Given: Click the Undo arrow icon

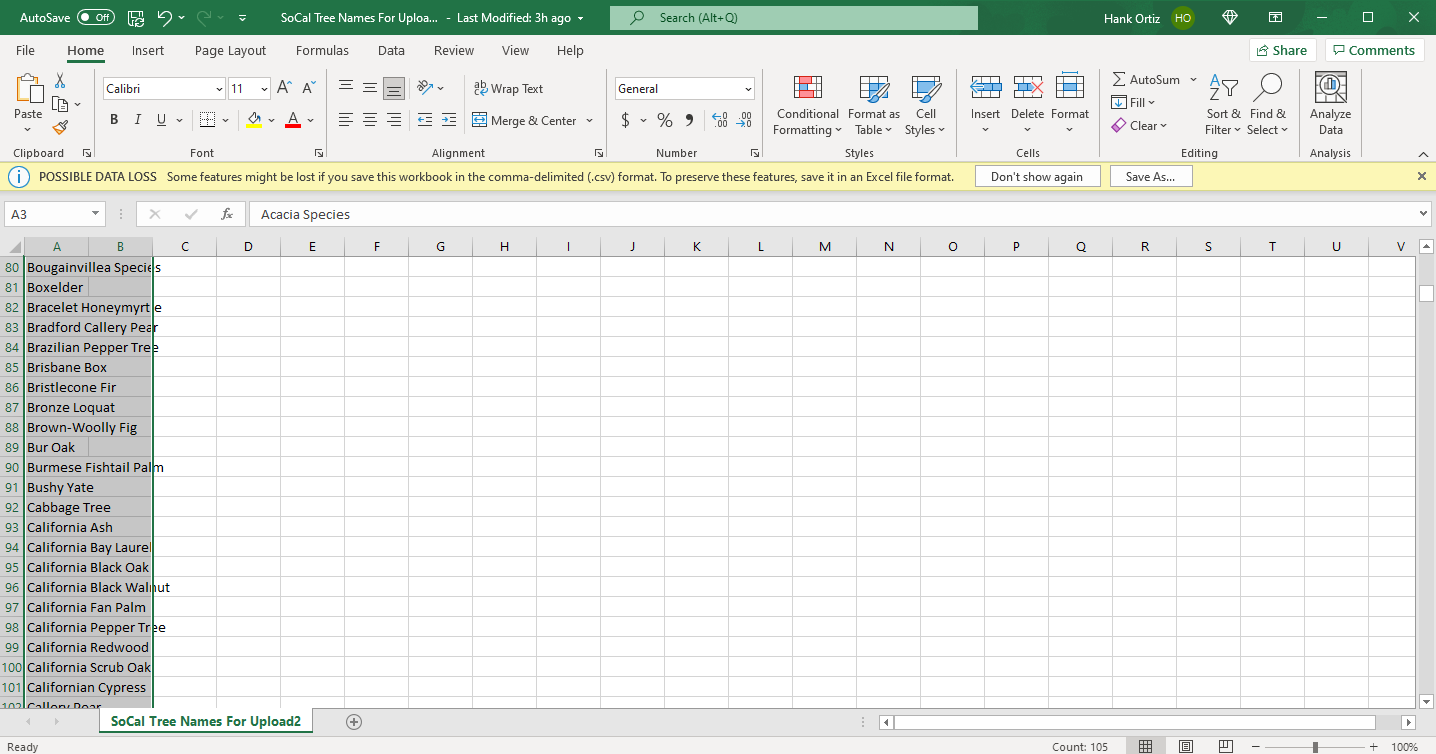Looking at the screenshot, I should (165, 18).
